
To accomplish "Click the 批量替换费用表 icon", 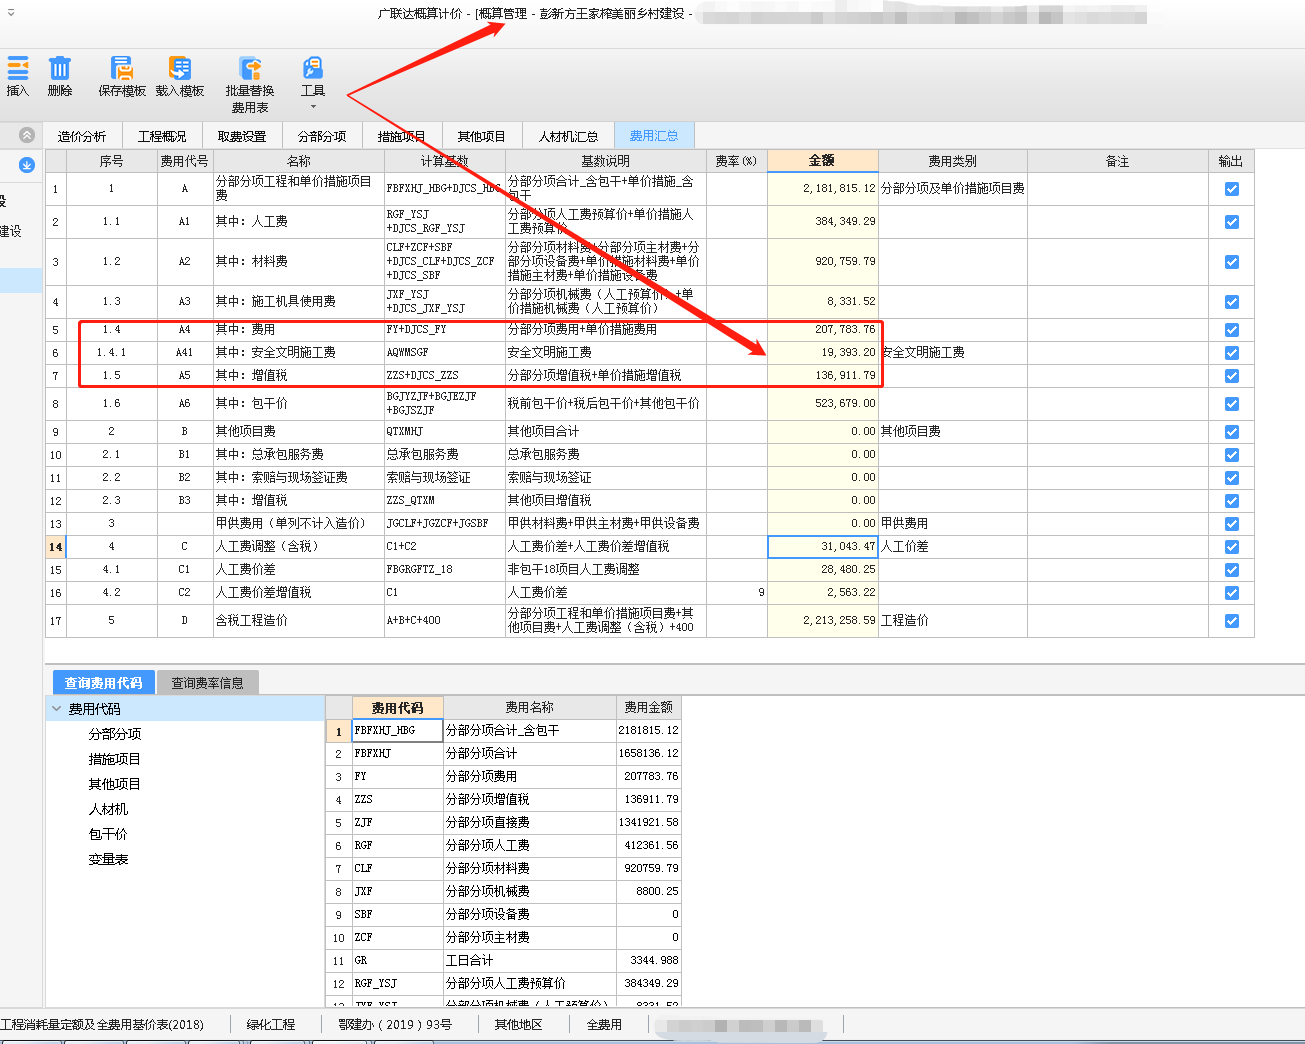I will click(x=250, y=68).
